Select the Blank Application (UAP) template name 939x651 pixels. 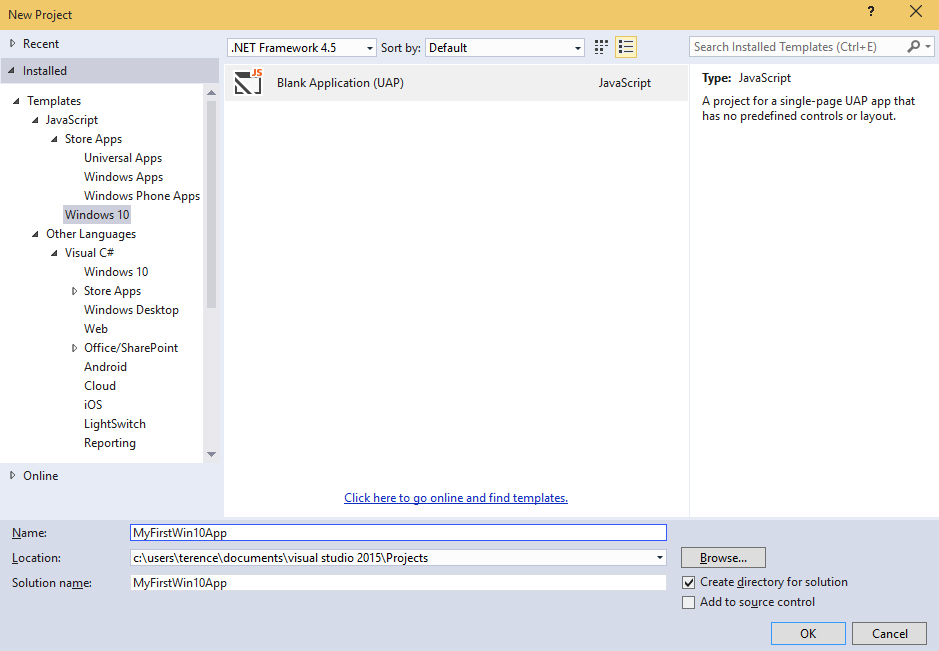[340, 83]
